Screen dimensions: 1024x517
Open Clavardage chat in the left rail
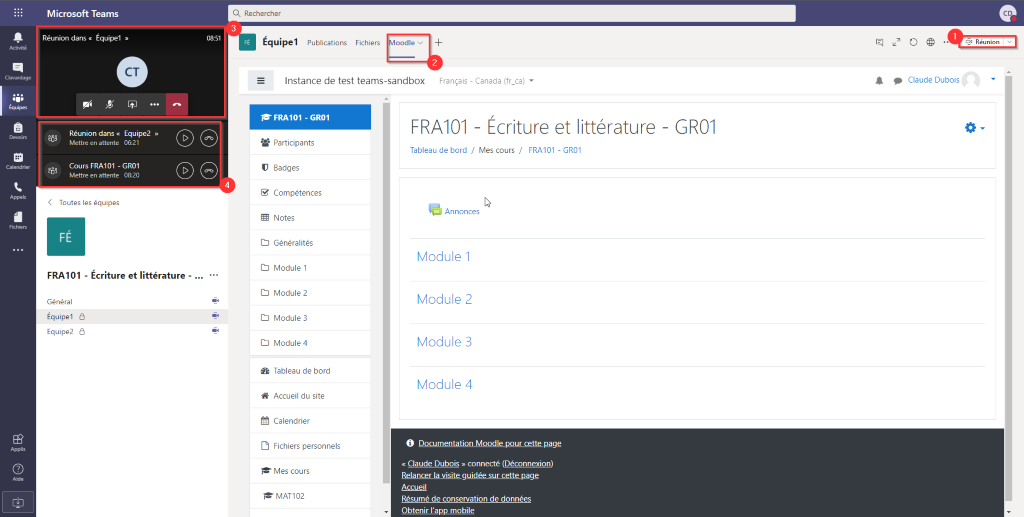pos(18,71)
